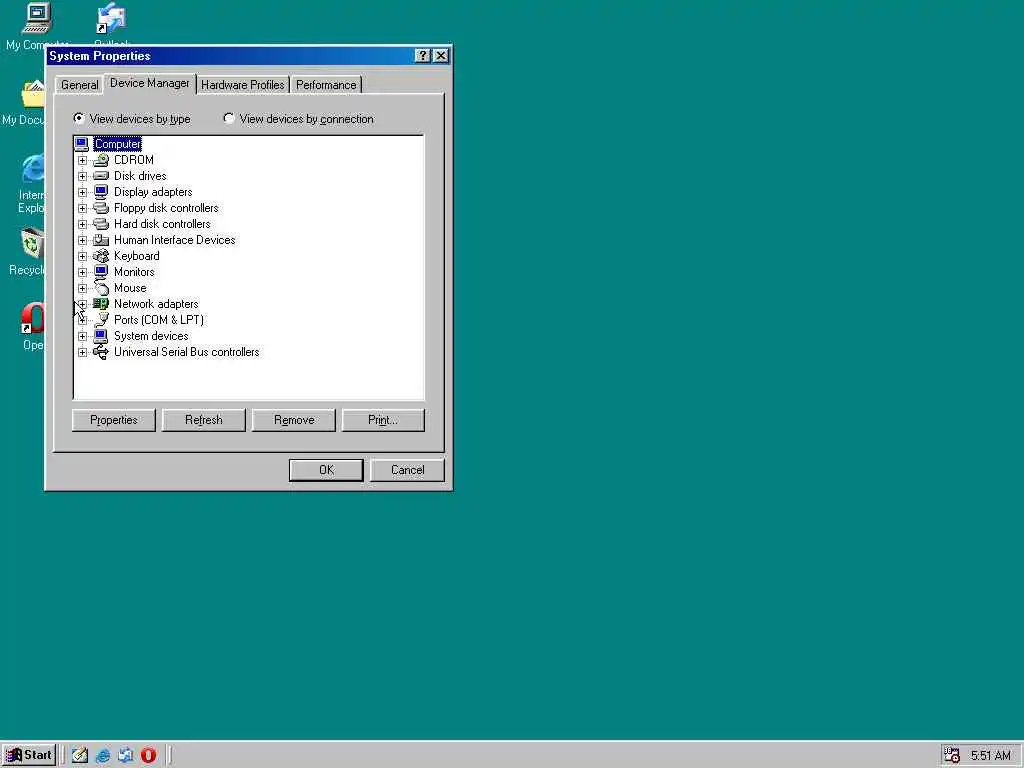Expand the Disk drives node
The height and width of the screenshot is (768, 1024).
pos(82,176)
